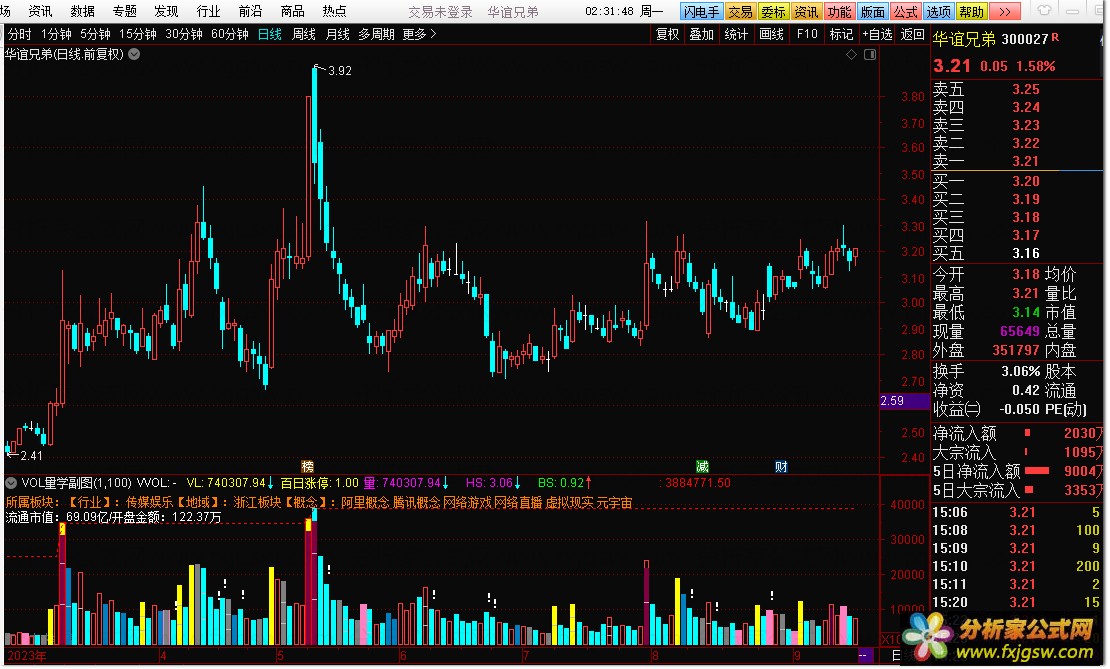Select the 画线 drawing tool
This screenshot has width=1110, height=669.
click(772, 34)
